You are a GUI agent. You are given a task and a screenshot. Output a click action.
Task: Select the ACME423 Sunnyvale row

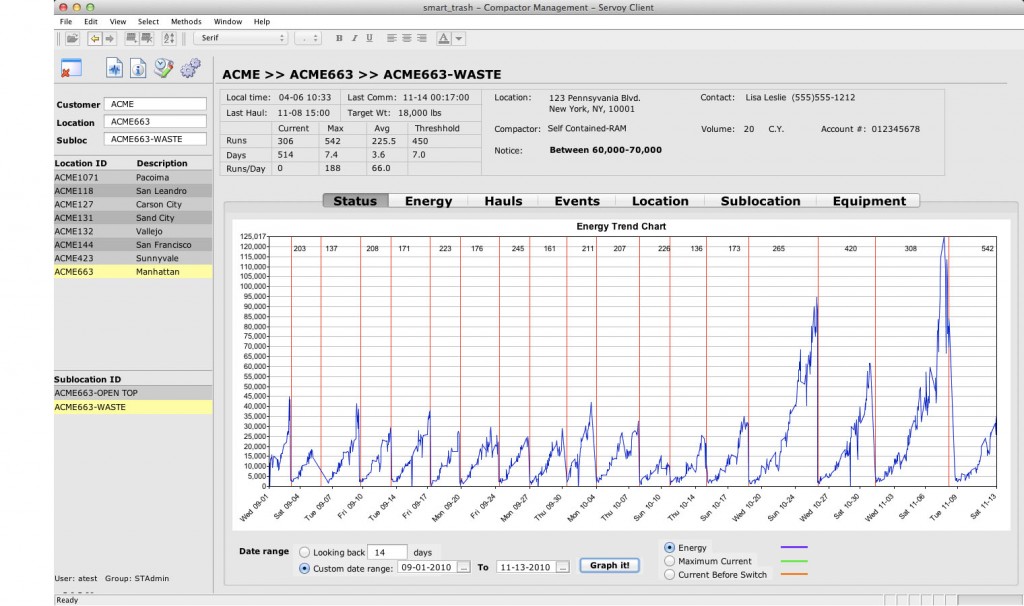(133, 258)
